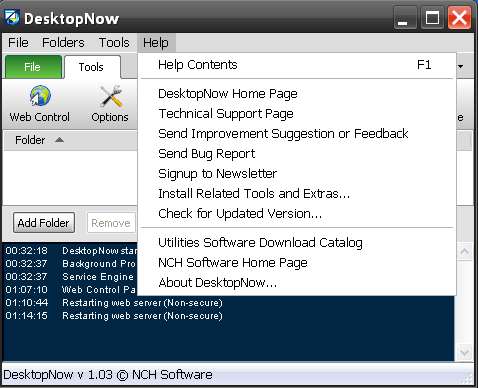
Task: Open the Folders menu
Action: (63, 43)
